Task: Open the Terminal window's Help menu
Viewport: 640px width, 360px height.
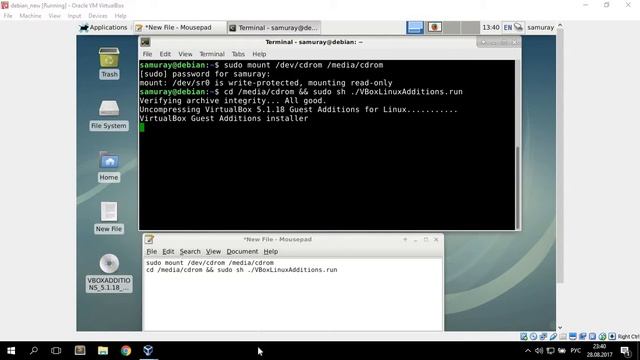Action: (259, 54)
